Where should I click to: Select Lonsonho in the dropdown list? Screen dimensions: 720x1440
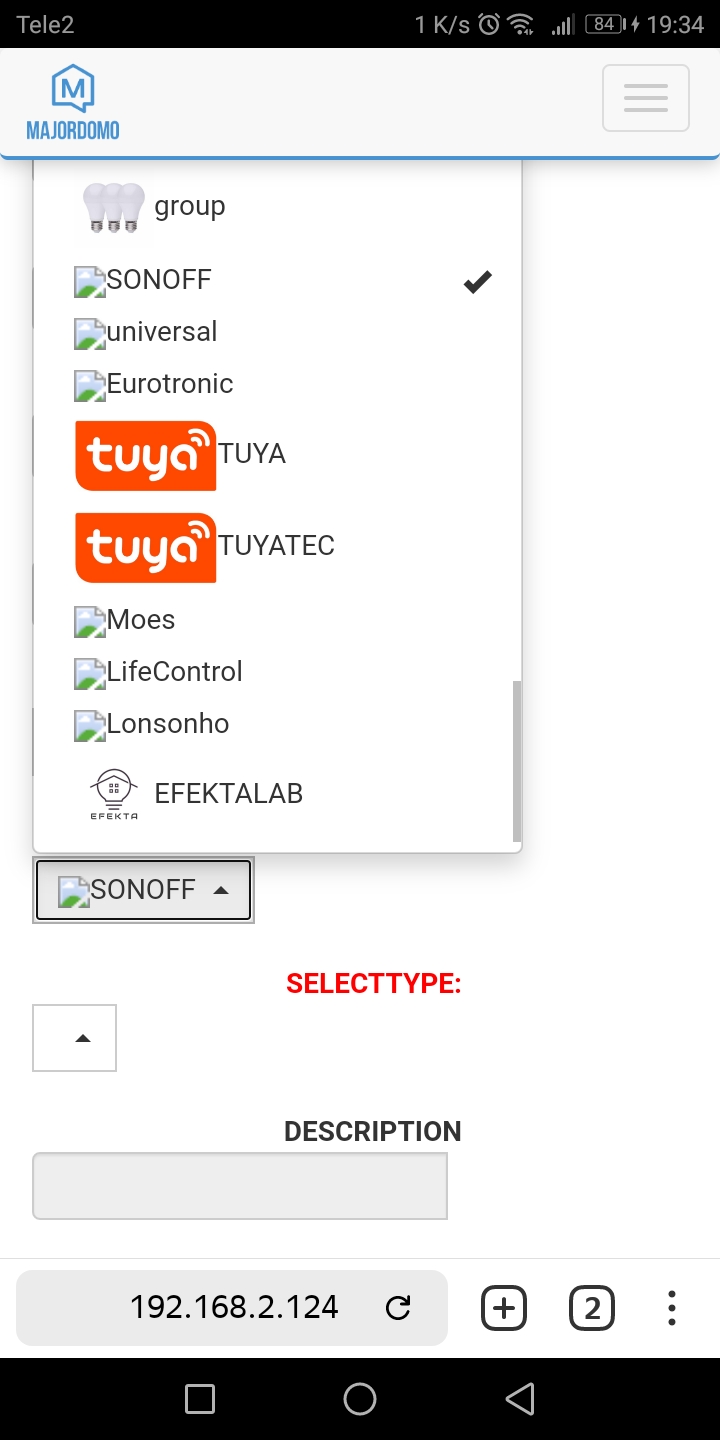click(x=150, y=723)
